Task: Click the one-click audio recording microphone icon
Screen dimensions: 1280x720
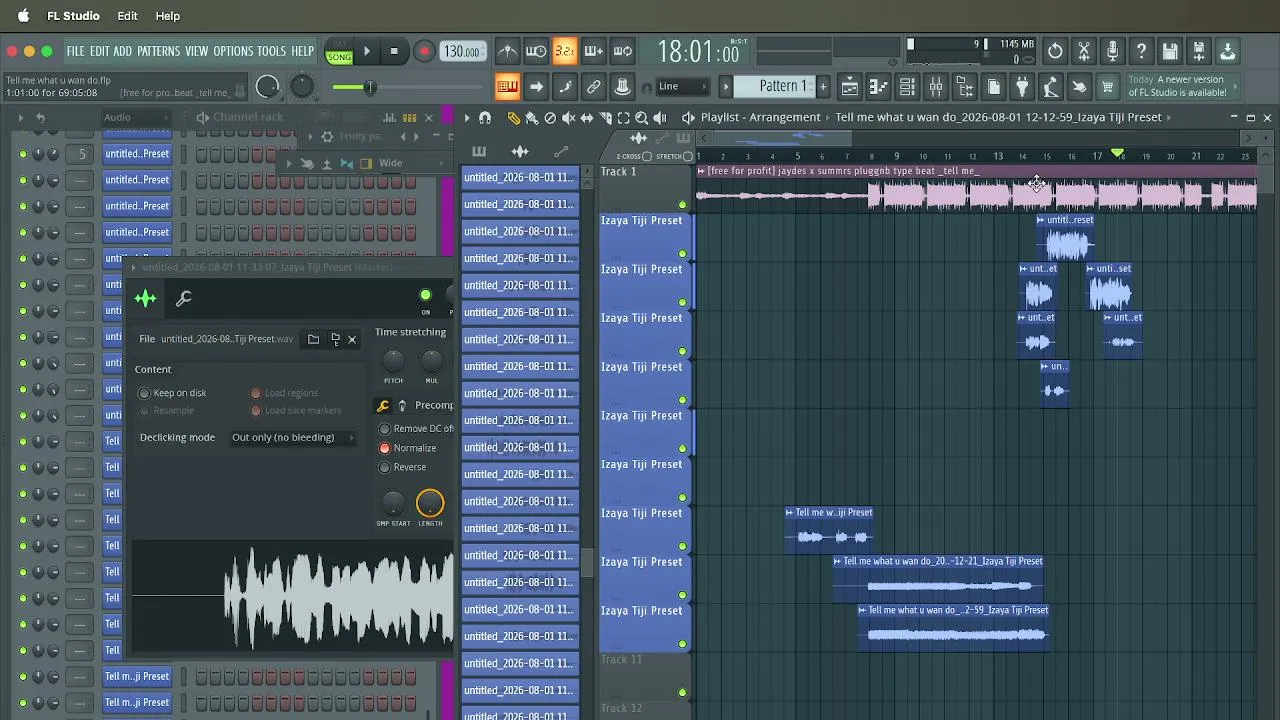Action: pyautogui.click(x=1112, y=51)
